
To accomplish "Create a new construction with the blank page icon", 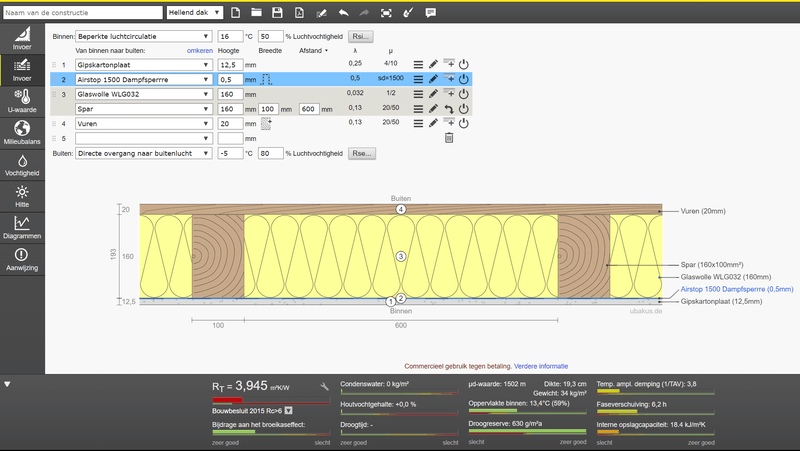I will click(235, 13).
